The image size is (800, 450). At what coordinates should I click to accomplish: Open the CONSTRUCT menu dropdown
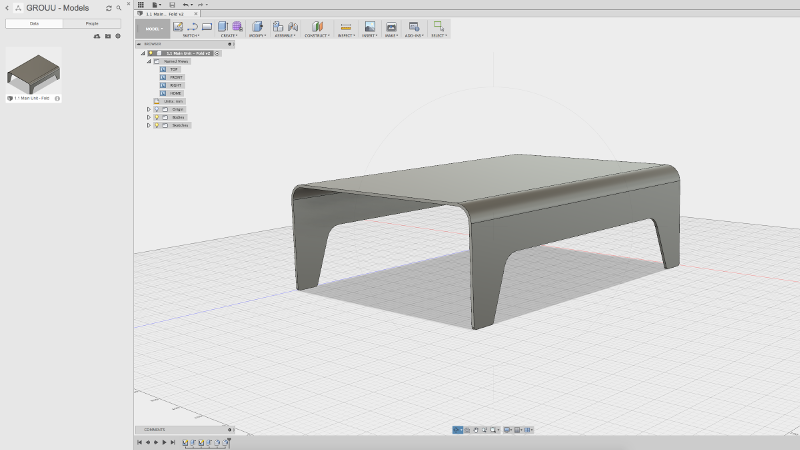point(317,36)
